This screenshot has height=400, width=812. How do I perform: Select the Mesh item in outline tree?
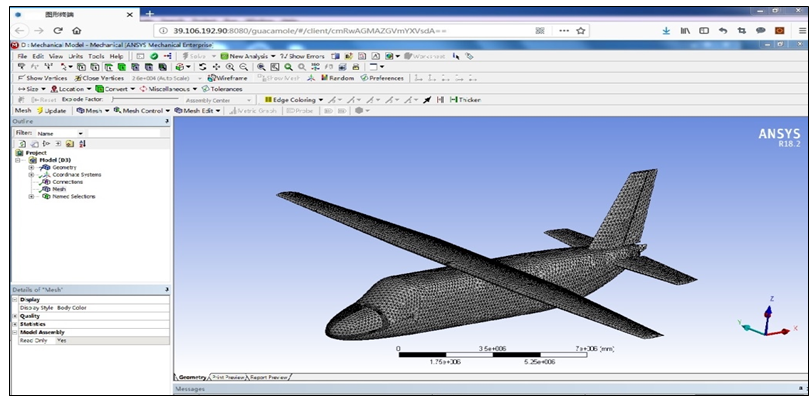click(x=59, y=188)
